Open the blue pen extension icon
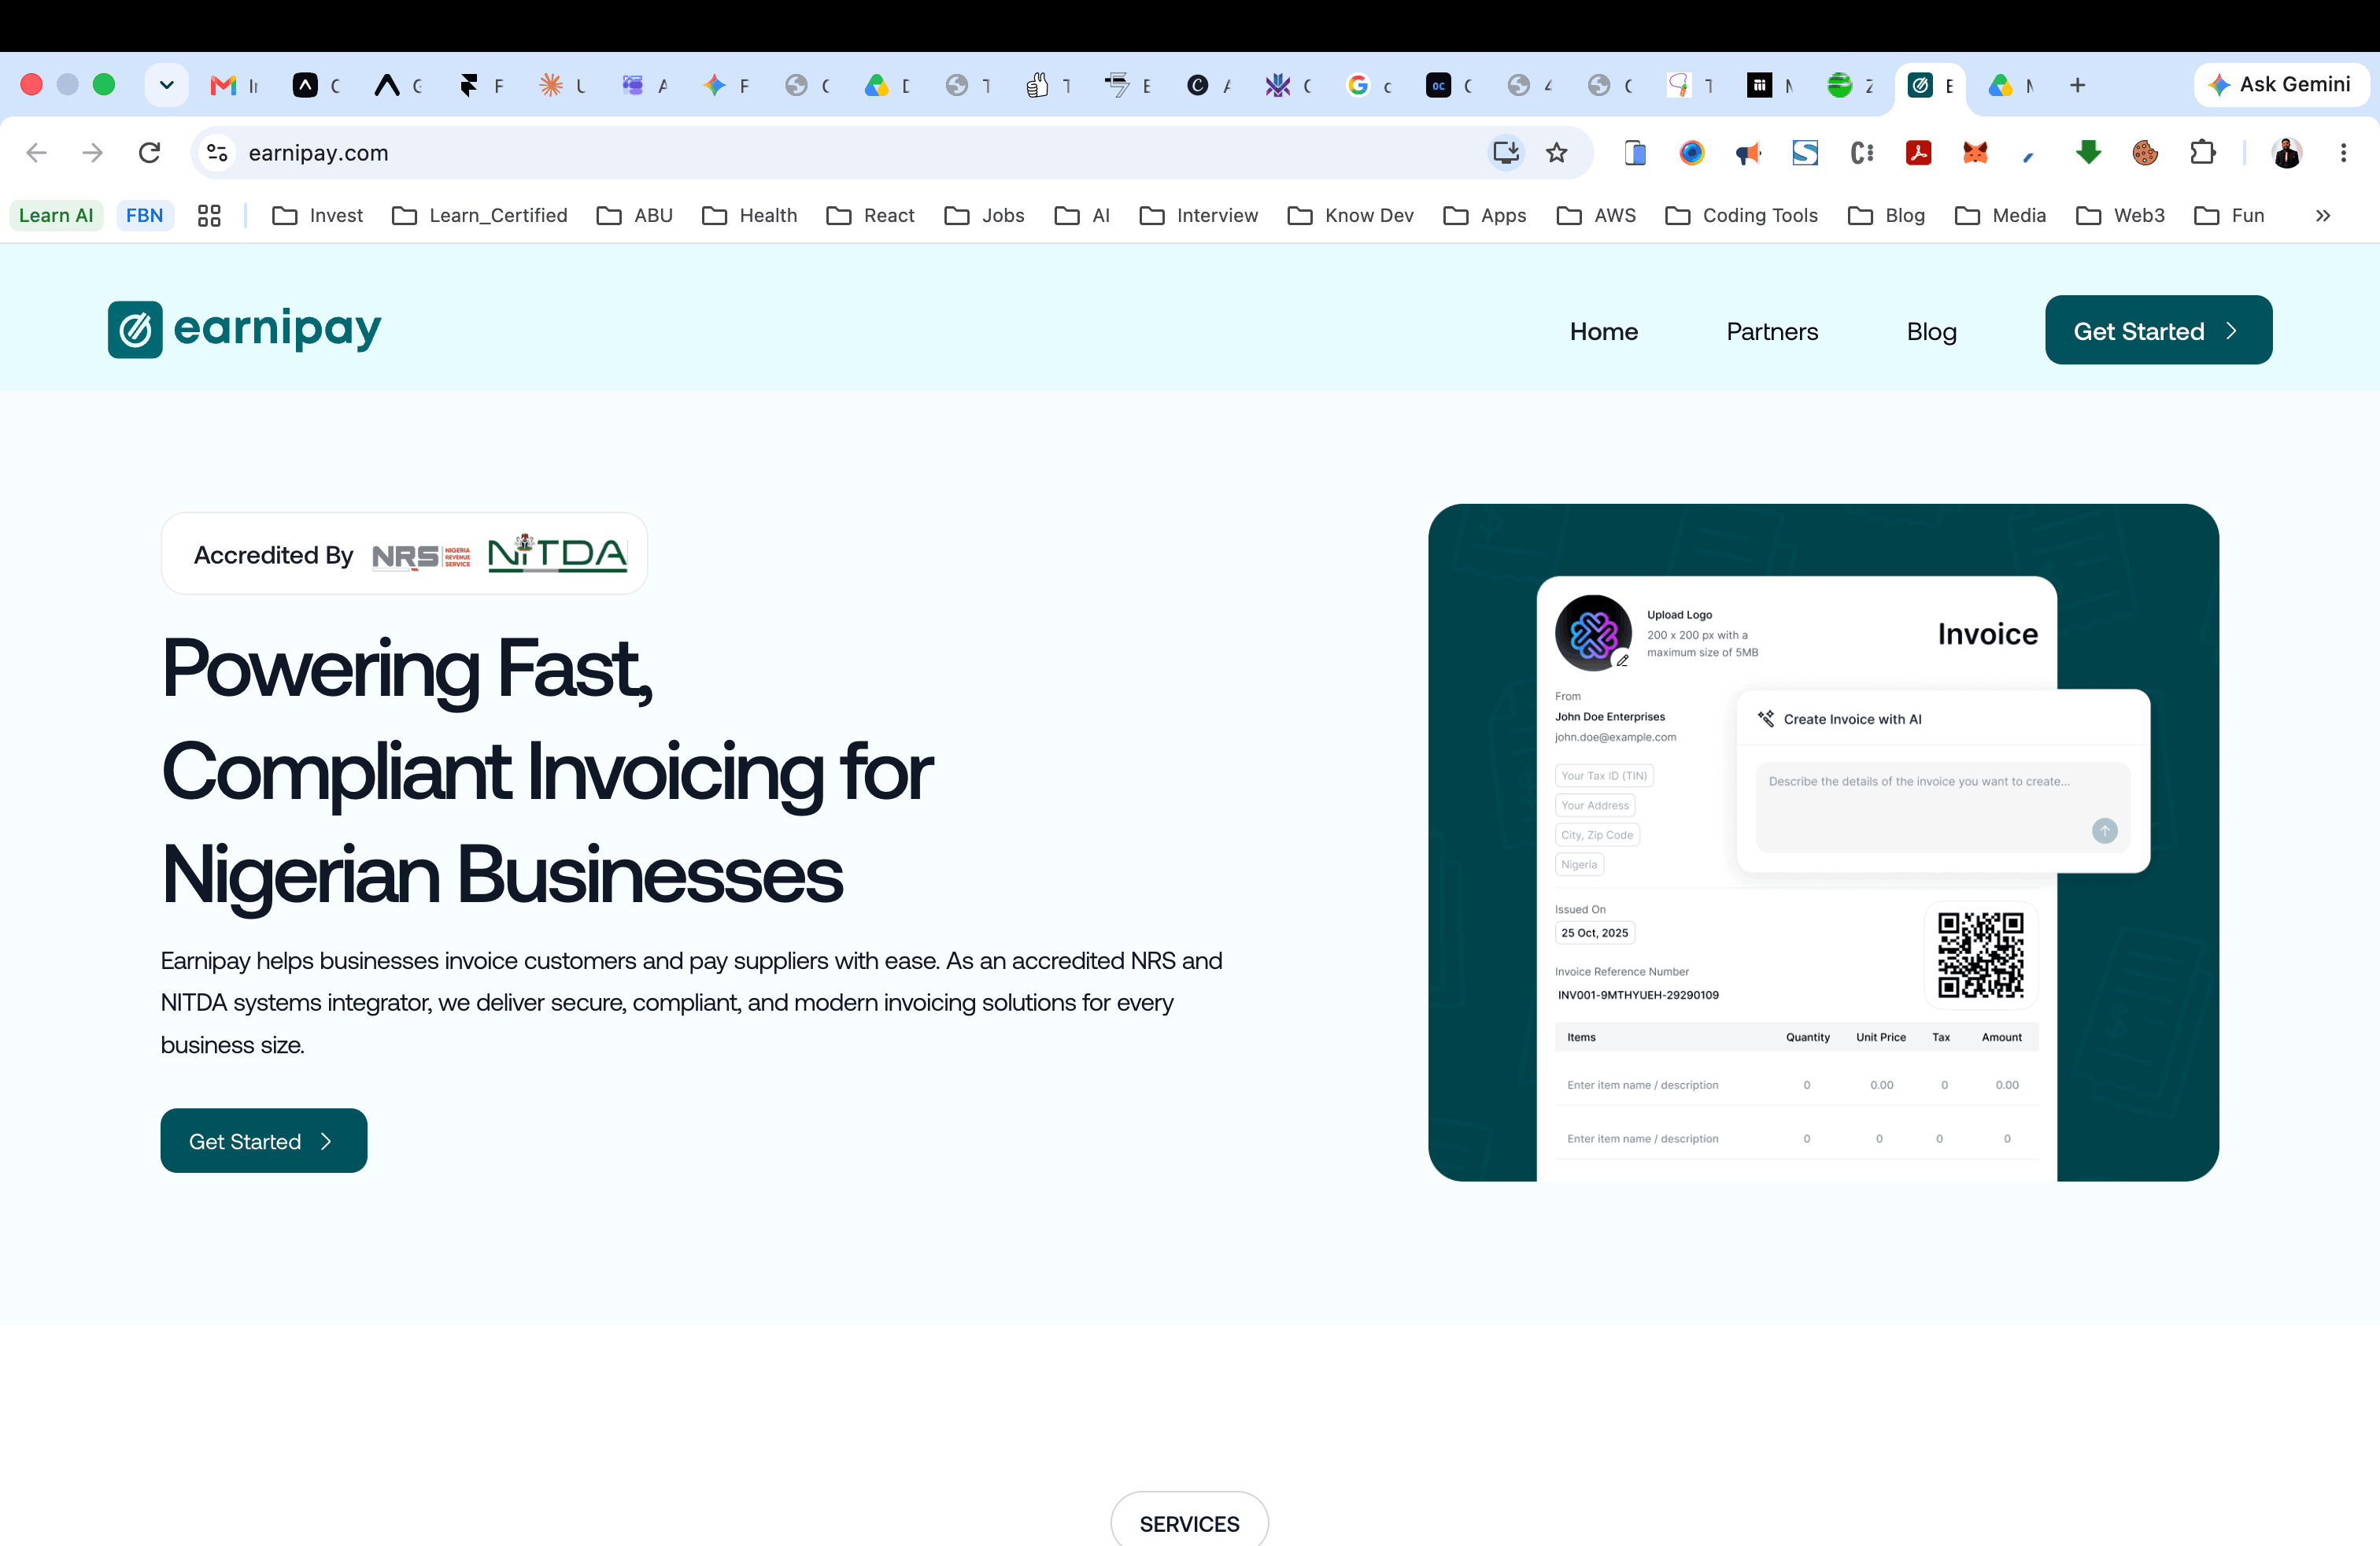2380x1546 pixels. (x=2030, y=155)
